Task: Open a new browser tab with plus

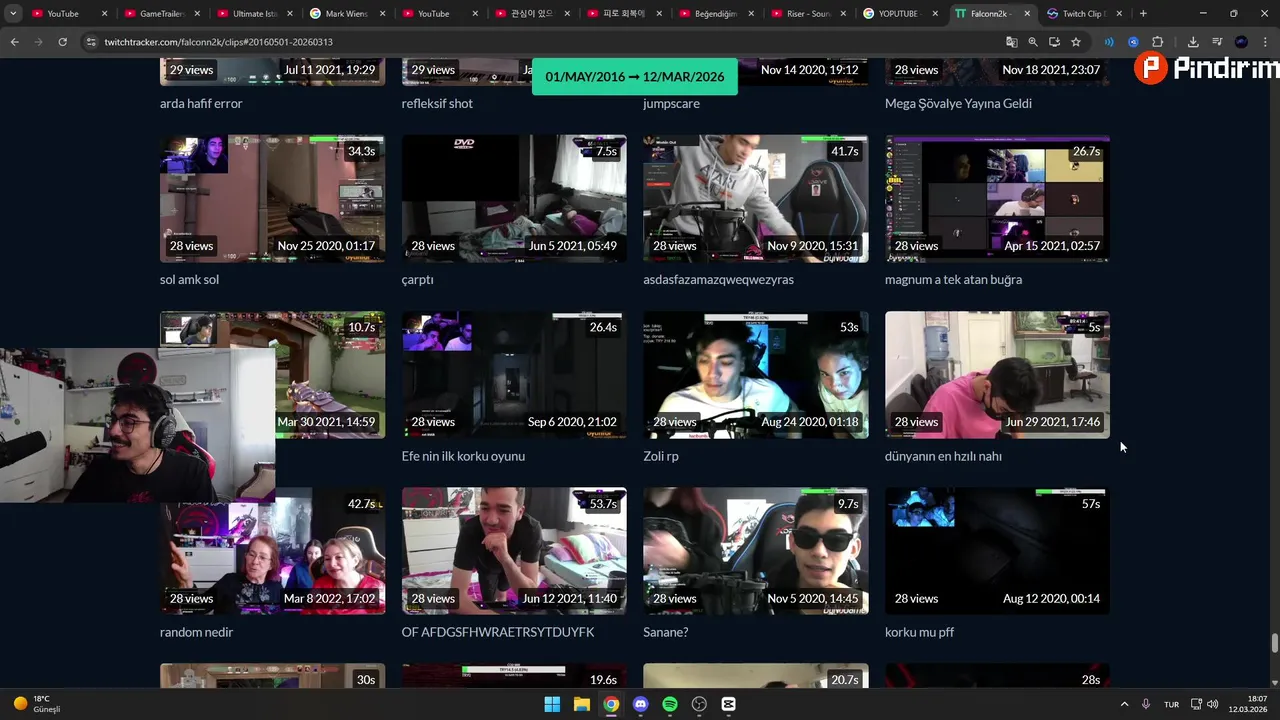Action: [1143, 14]
